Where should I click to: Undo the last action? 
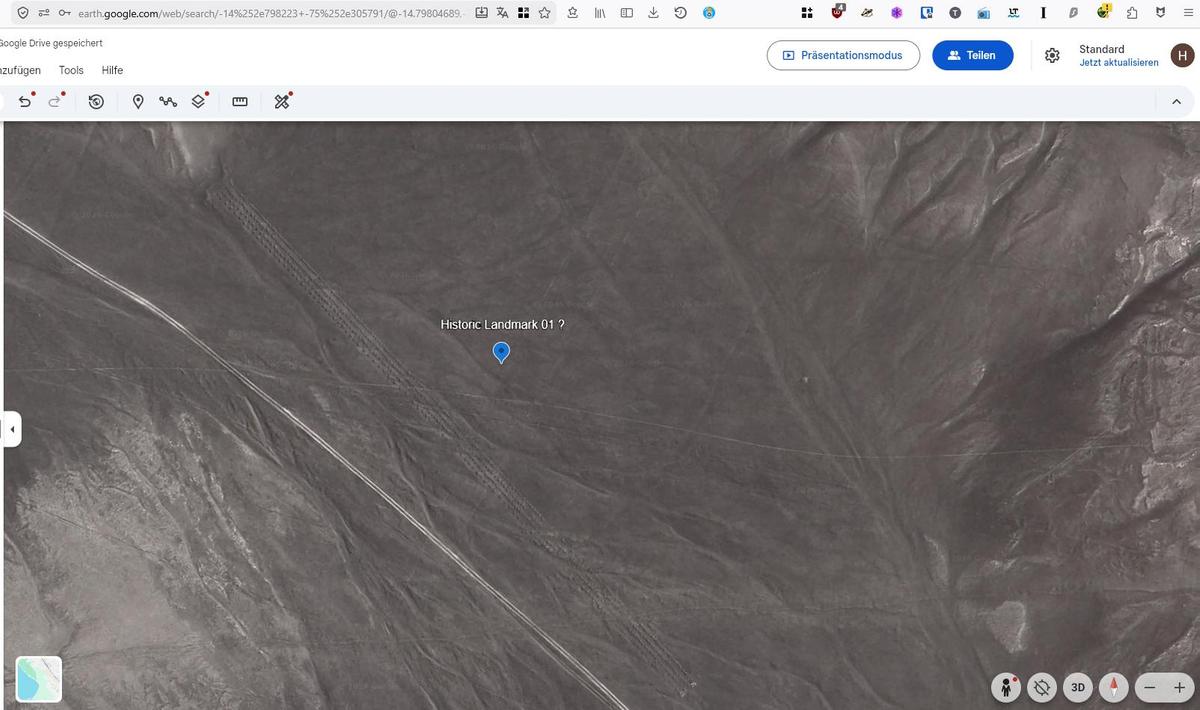25,101
